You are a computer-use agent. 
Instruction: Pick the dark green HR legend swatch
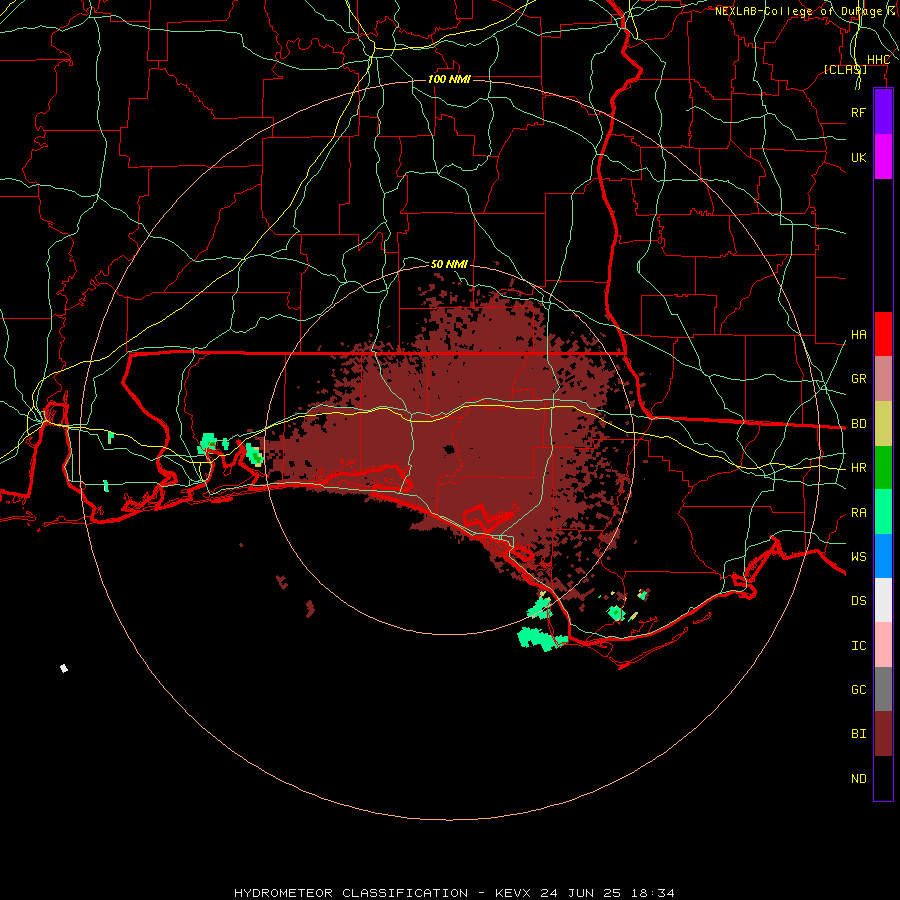[x=883, y=468]
